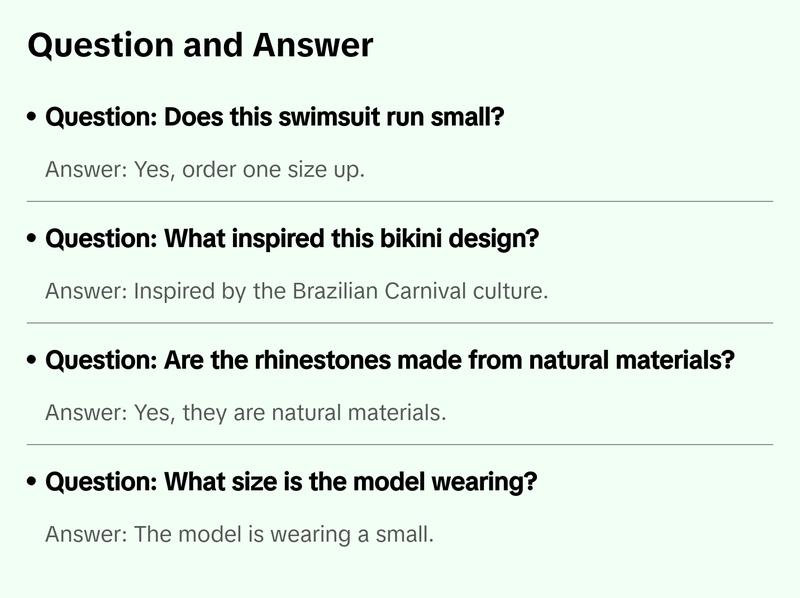
Task: Click the bullet beside the bikini design question
Action: coord(33,240)
